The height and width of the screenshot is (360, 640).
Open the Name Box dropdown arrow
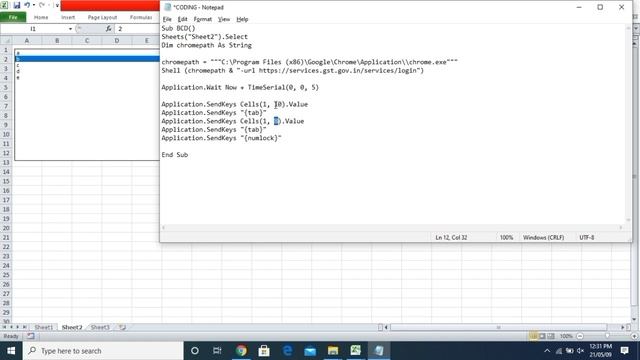70,29
